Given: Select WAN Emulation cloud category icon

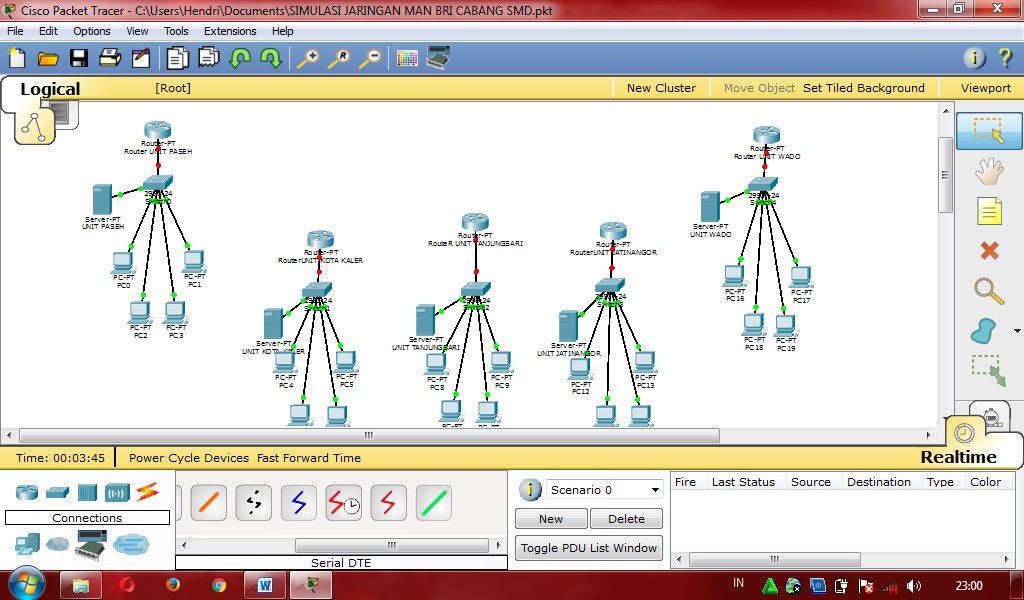Looking at the screenshot, I should coord(57,543).
